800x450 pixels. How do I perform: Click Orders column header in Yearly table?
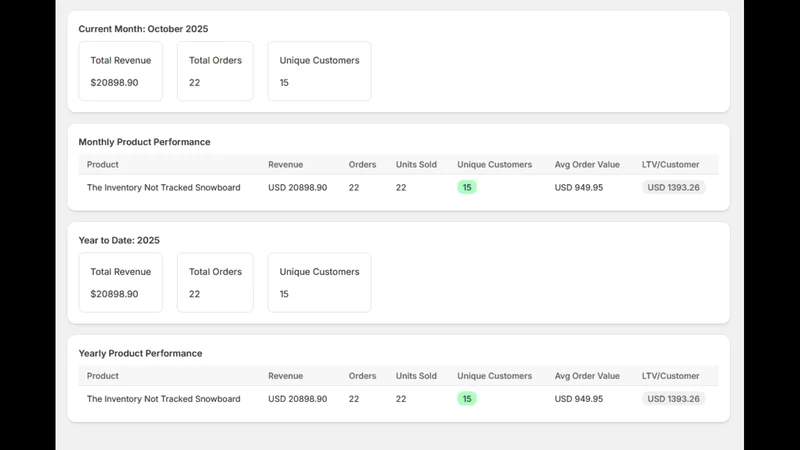[x=362, y=376]
